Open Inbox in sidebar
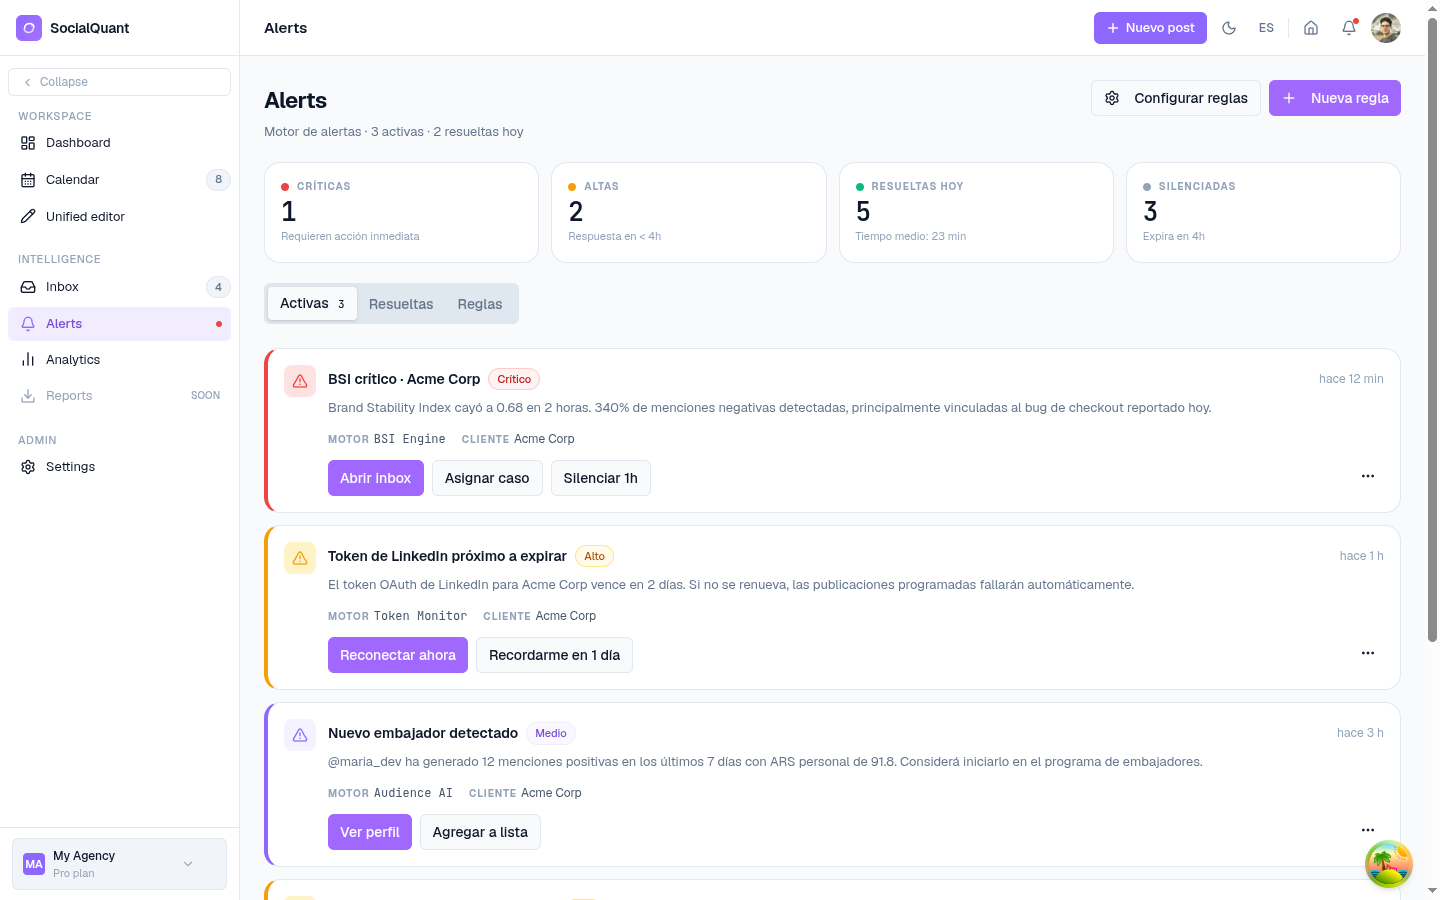Screen dimensions: 1440x900 tap(119, 287)
